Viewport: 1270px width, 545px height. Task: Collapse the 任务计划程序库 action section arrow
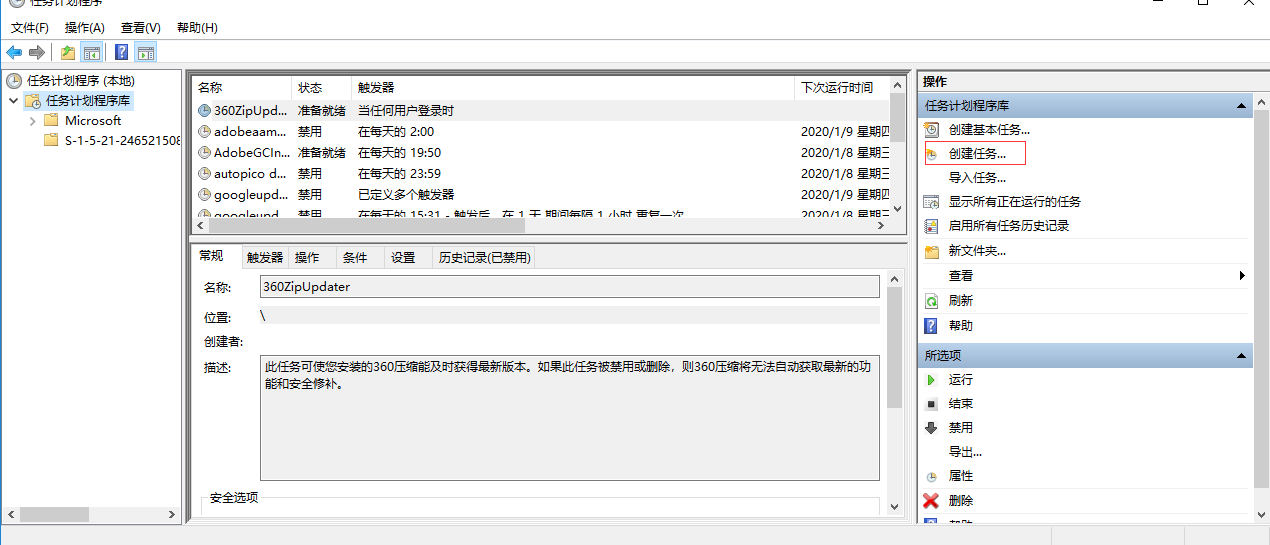click(1241, 106)
